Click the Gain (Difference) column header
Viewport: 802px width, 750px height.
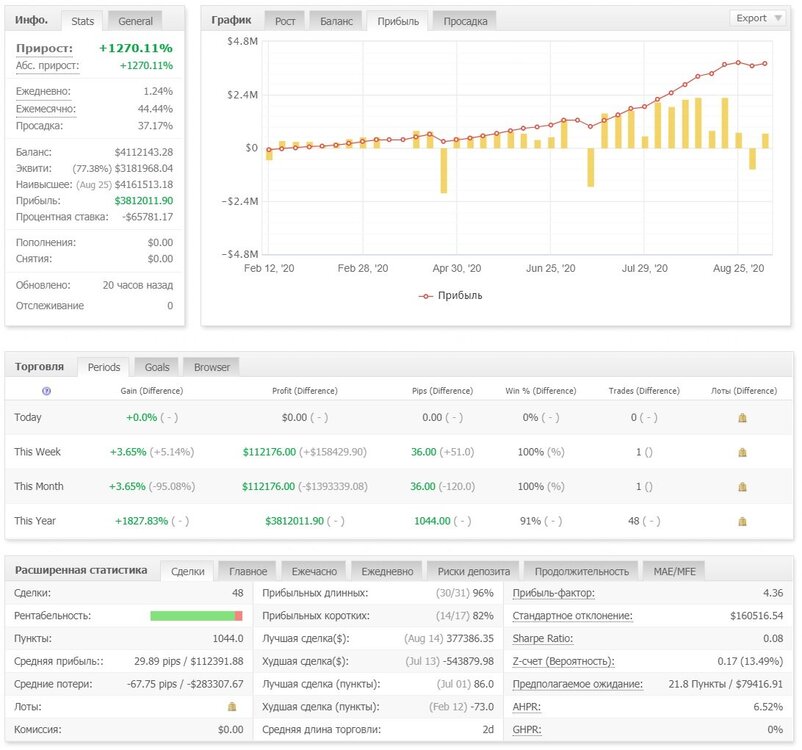151,391
